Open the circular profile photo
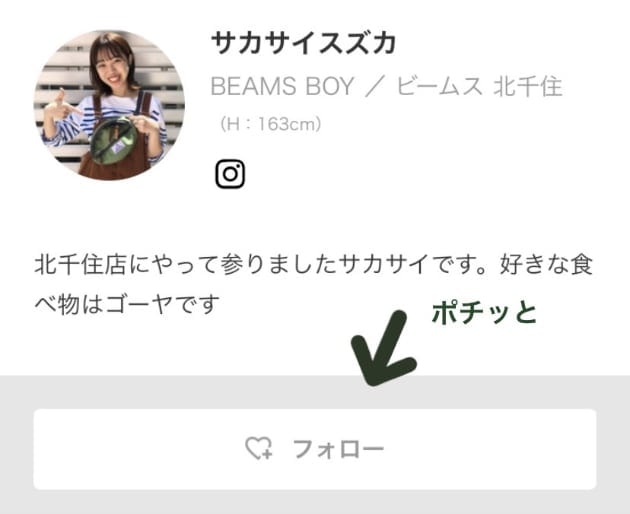This screenshot has width=630, height=514. [x=109, y=105]
